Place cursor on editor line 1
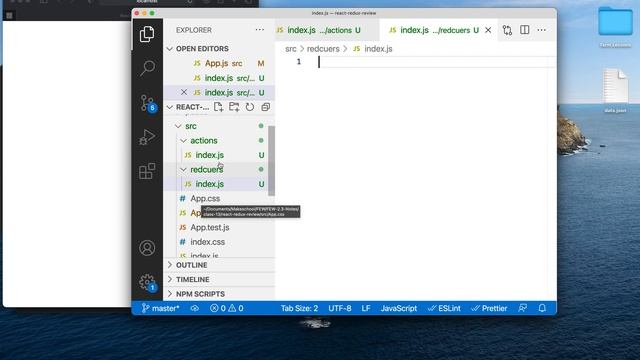Viewport: 640px width, 360px height. click(437, 62)
